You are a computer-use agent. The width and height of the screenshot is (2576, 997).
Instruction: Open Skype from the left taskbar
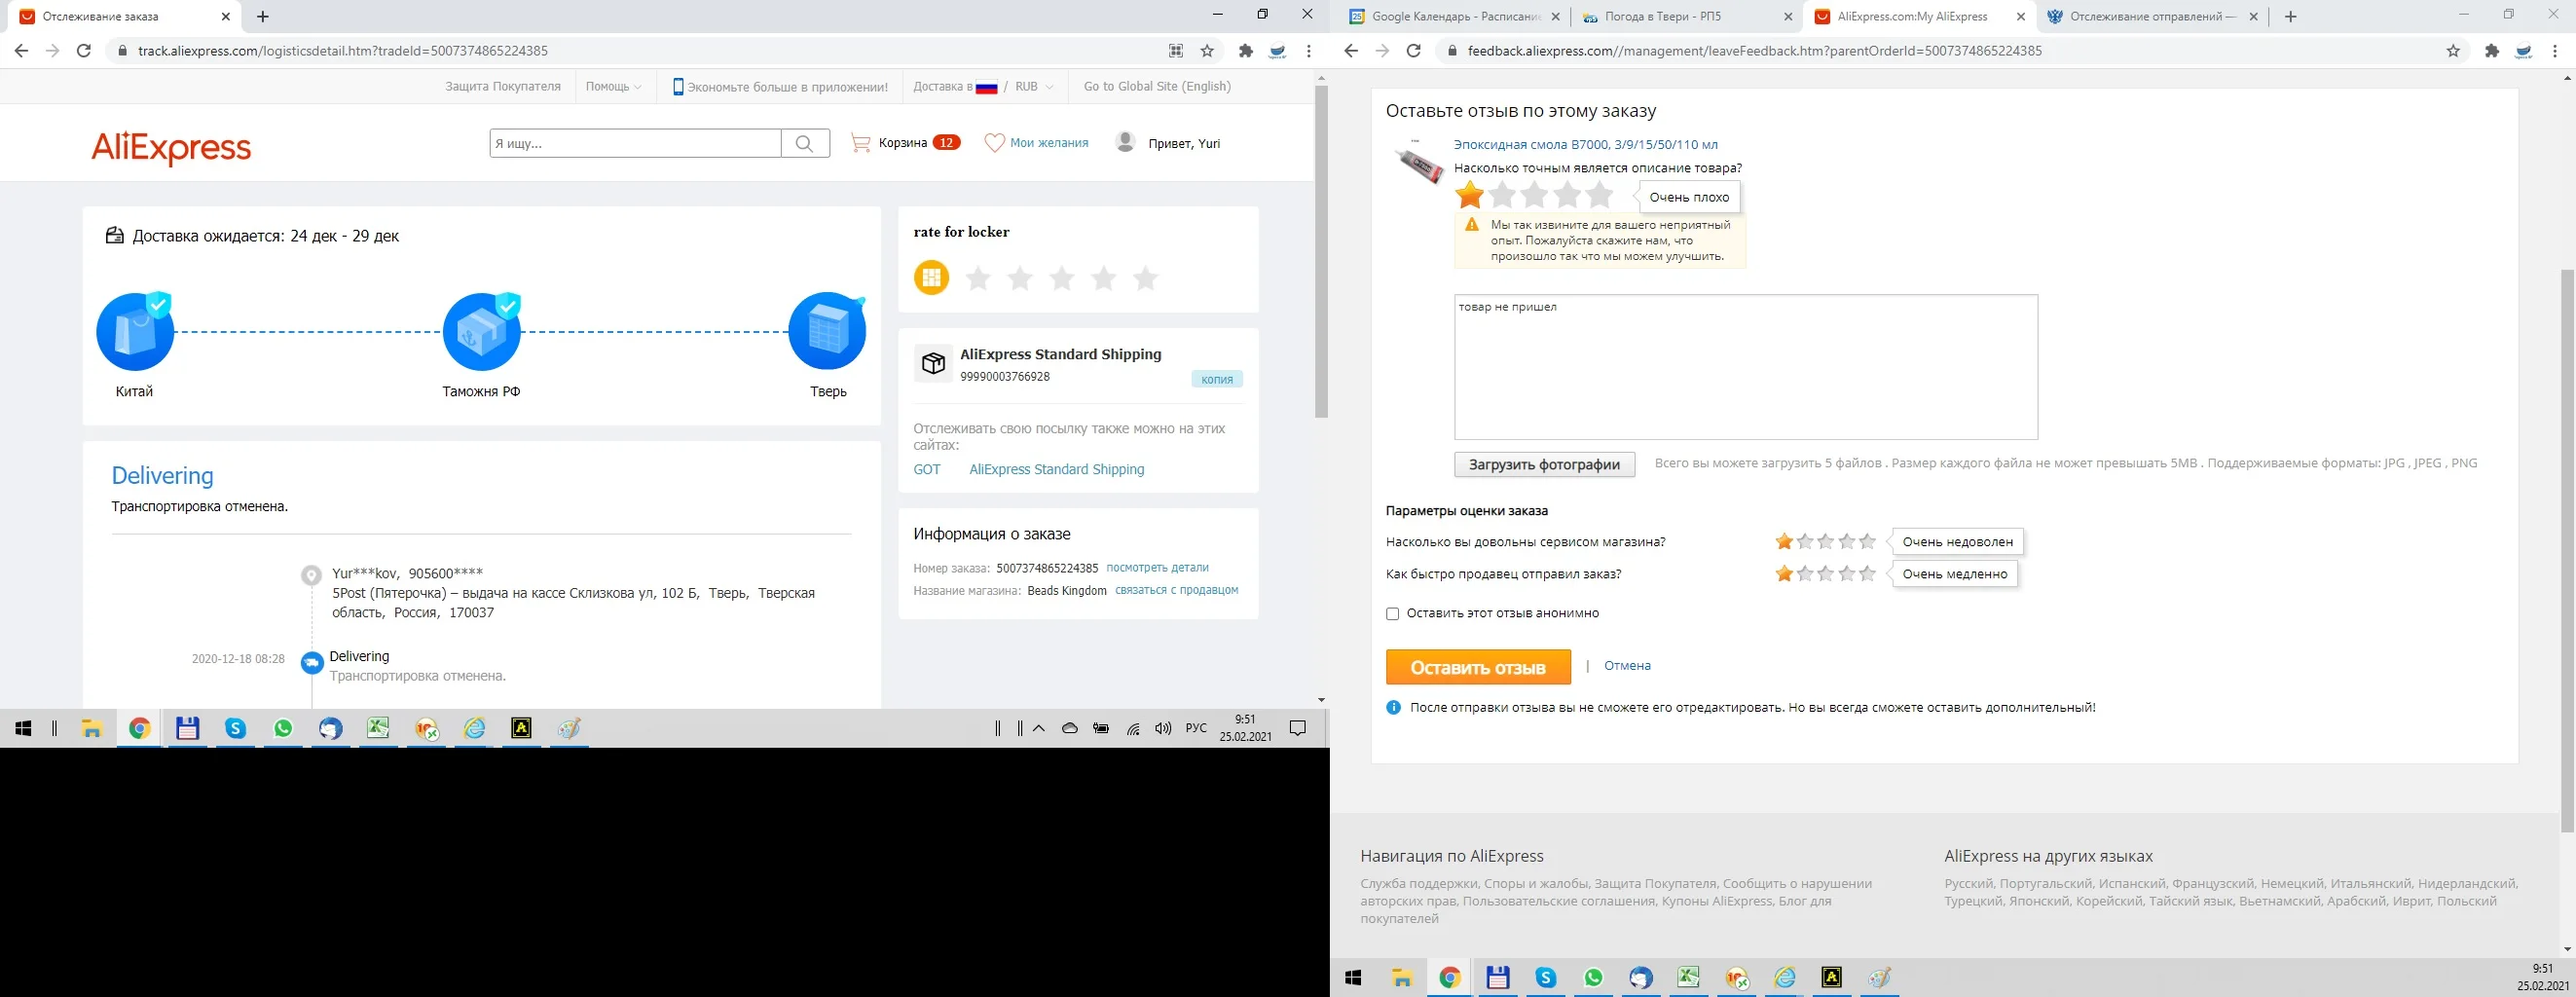pos(236,729)
